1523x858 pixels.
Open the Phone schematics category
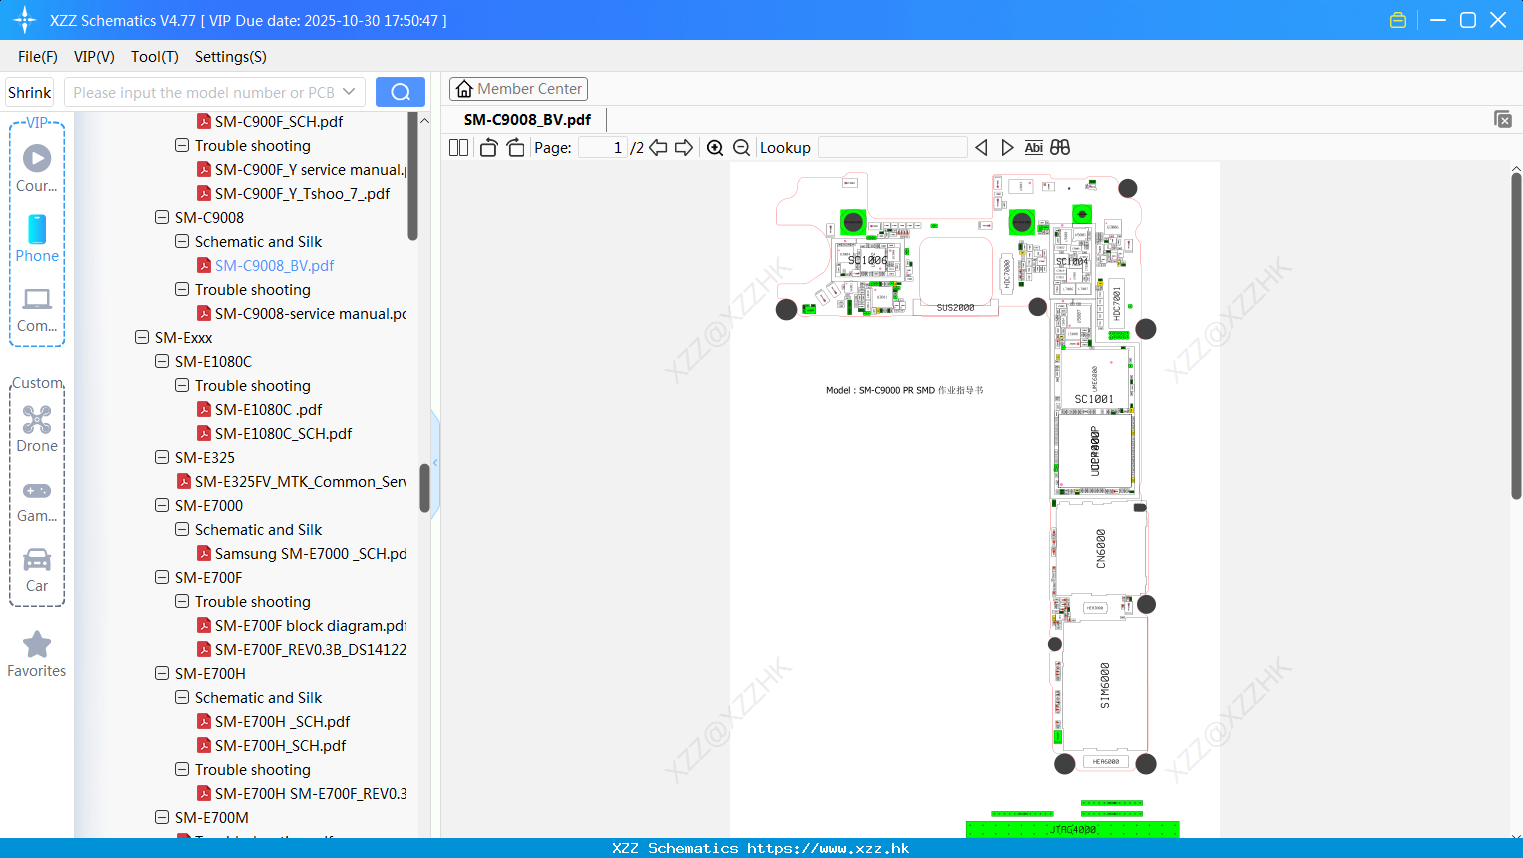coord(37,238)
